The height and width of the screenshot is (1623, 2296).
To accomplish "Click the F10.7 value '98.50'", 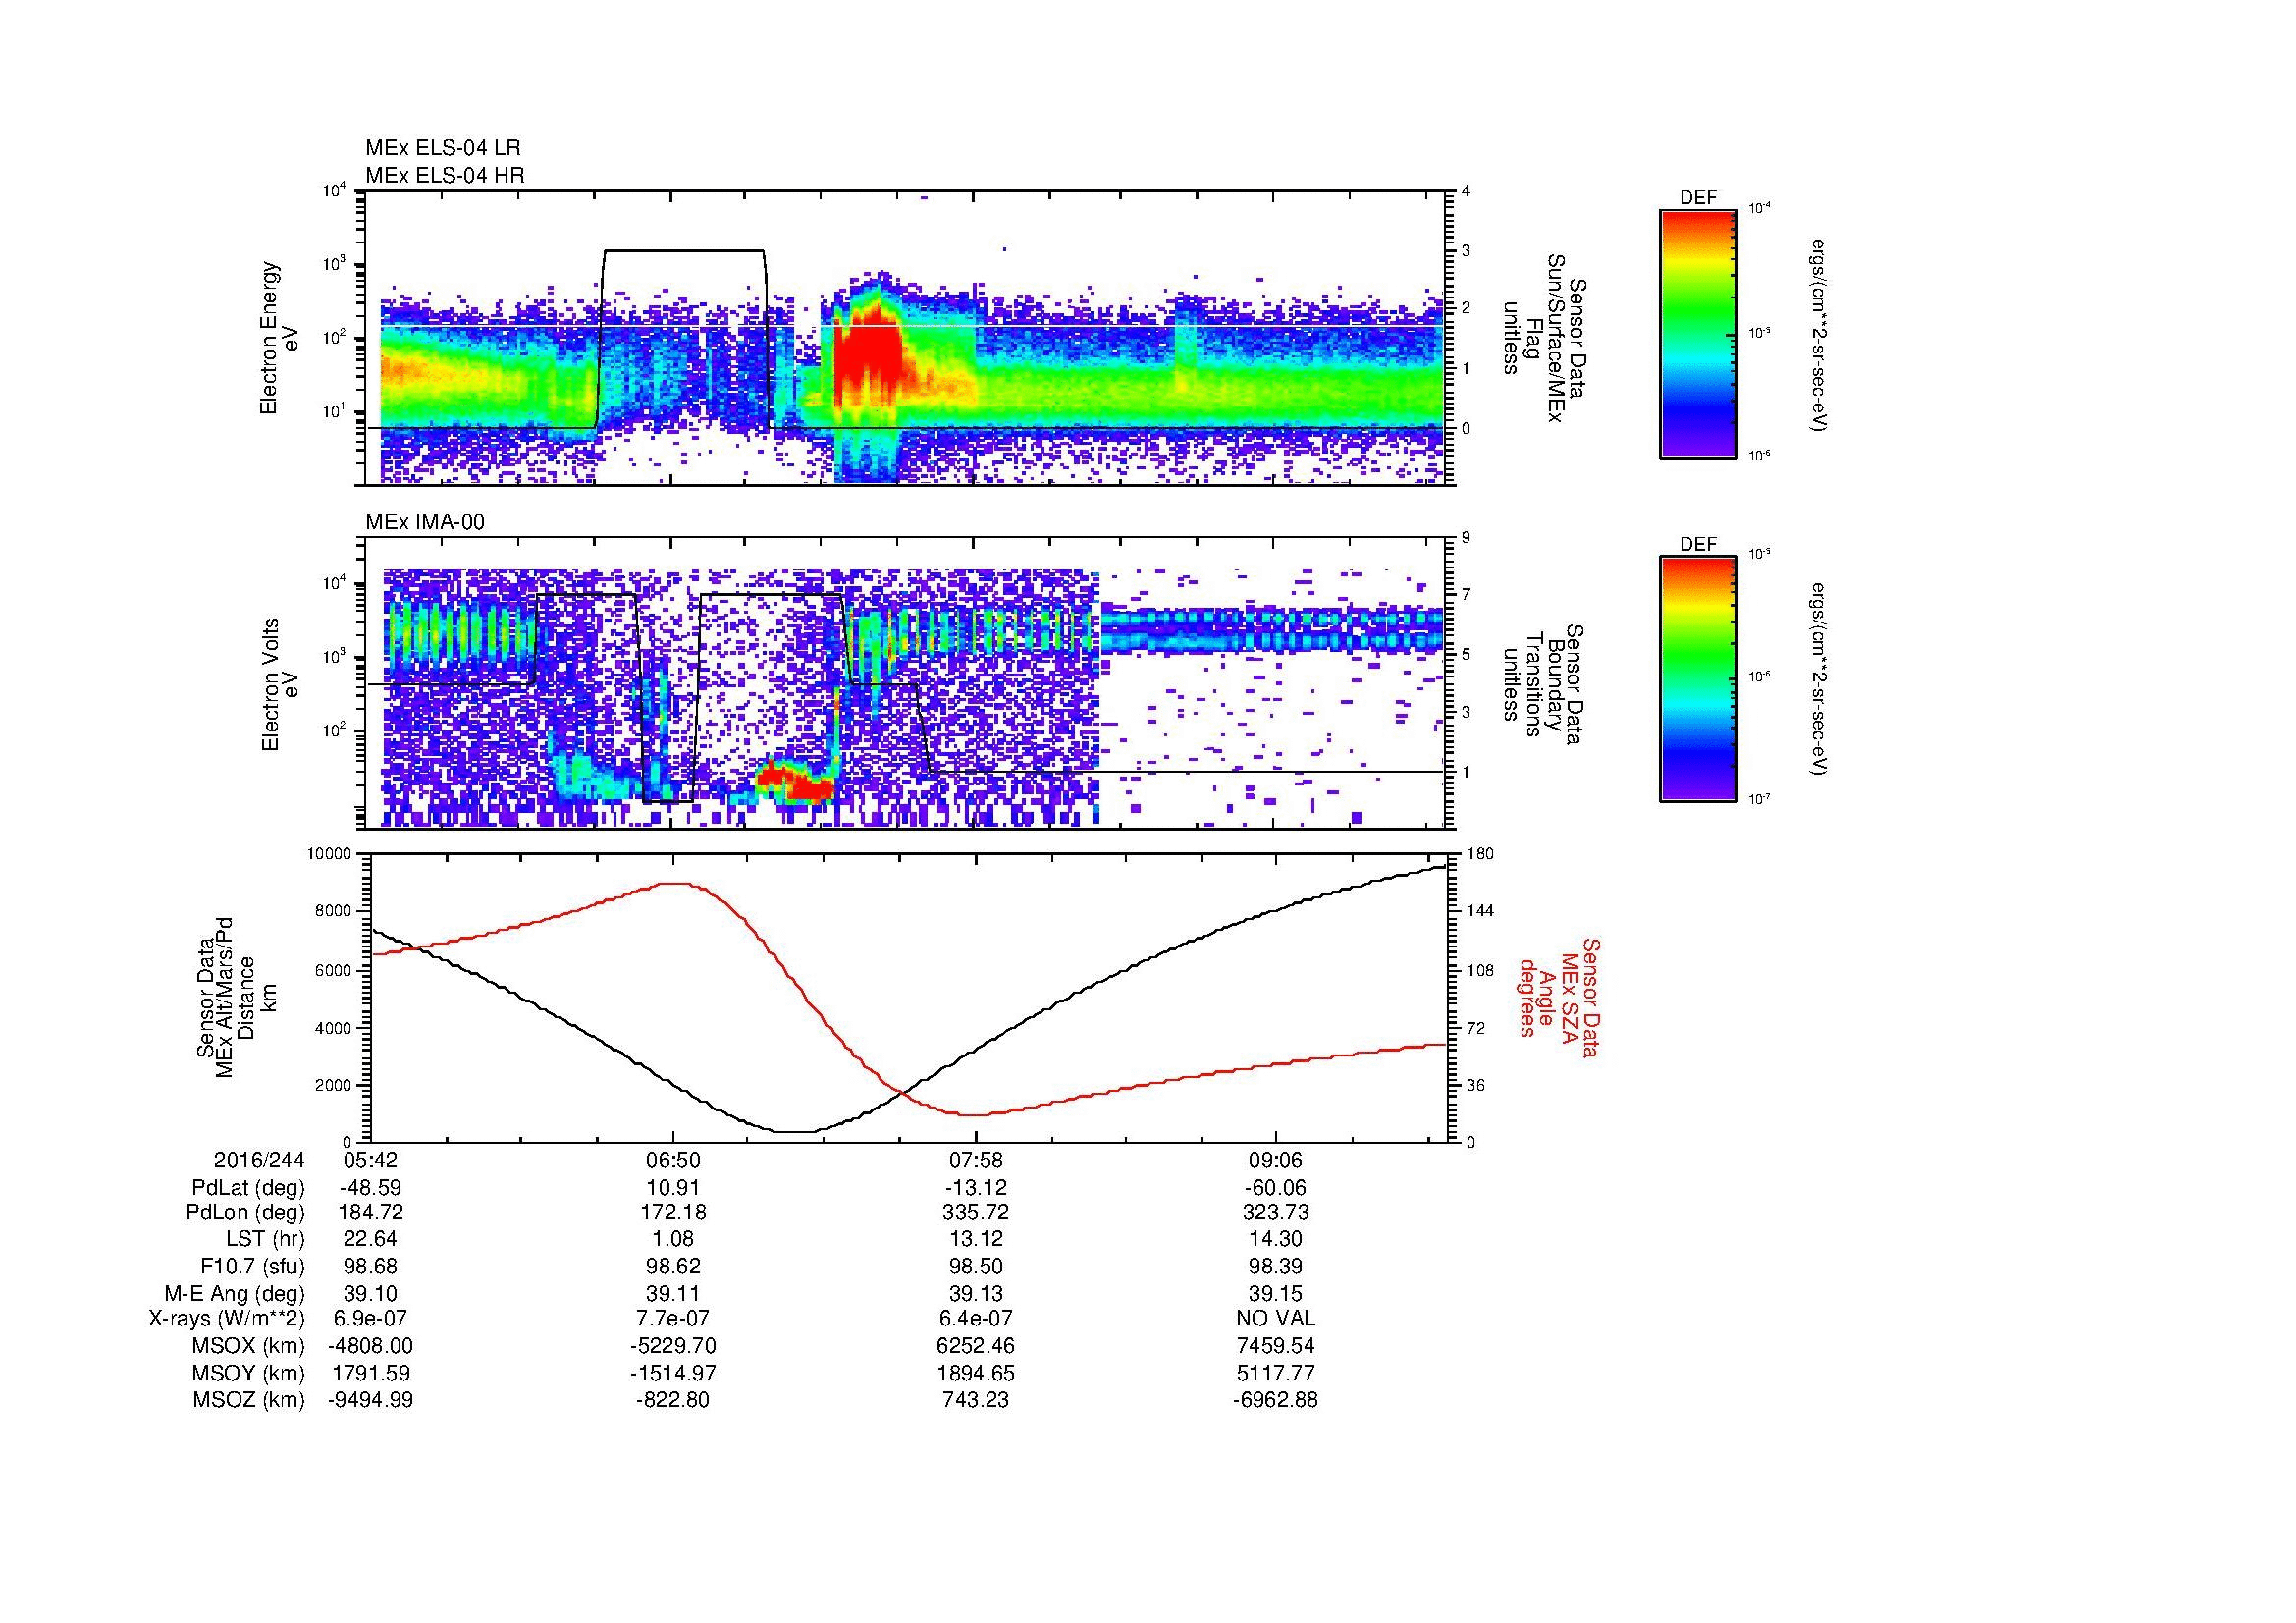I will point(975,1266).
